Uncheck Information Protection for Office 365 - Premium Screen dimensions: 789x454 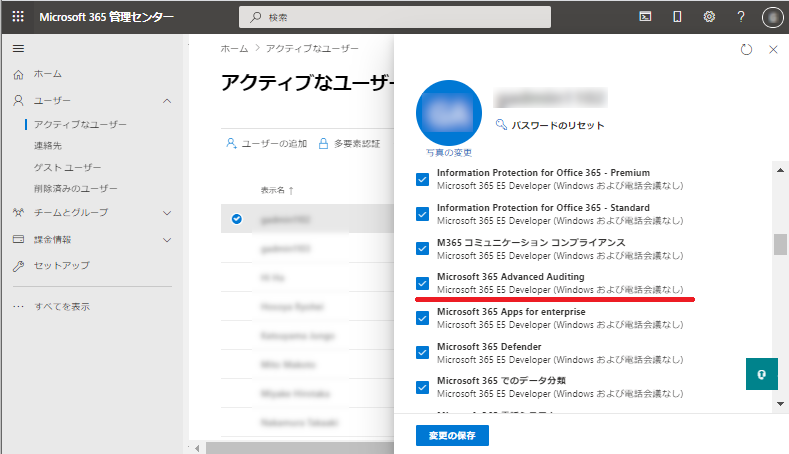coord(422,179)
